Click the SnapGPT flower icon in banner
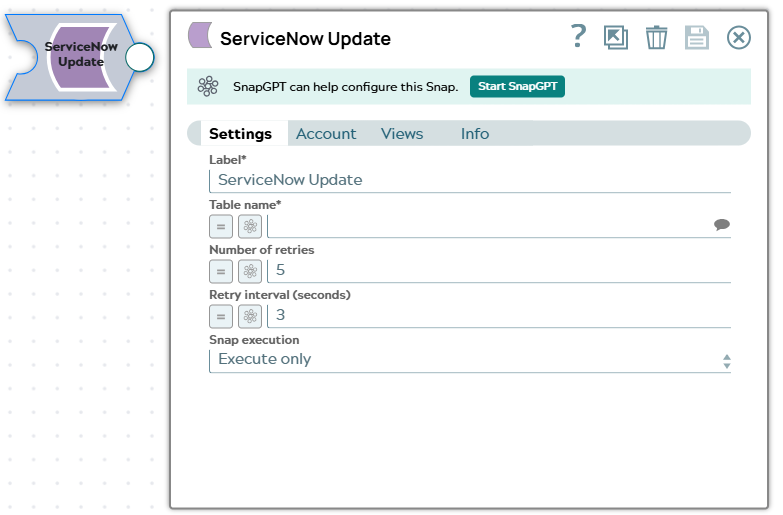The width and height of the screenshot is (783, 515). coord(208,86)
